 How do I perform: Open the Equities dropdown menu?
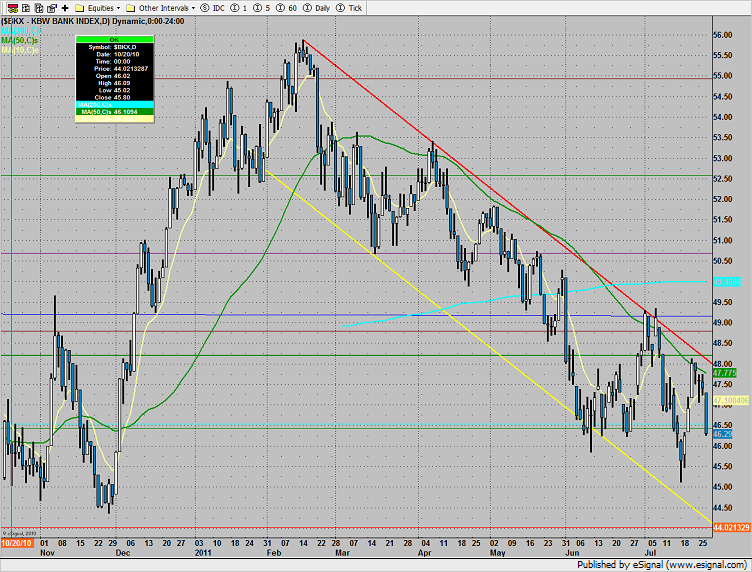click(x=98, y=8)
